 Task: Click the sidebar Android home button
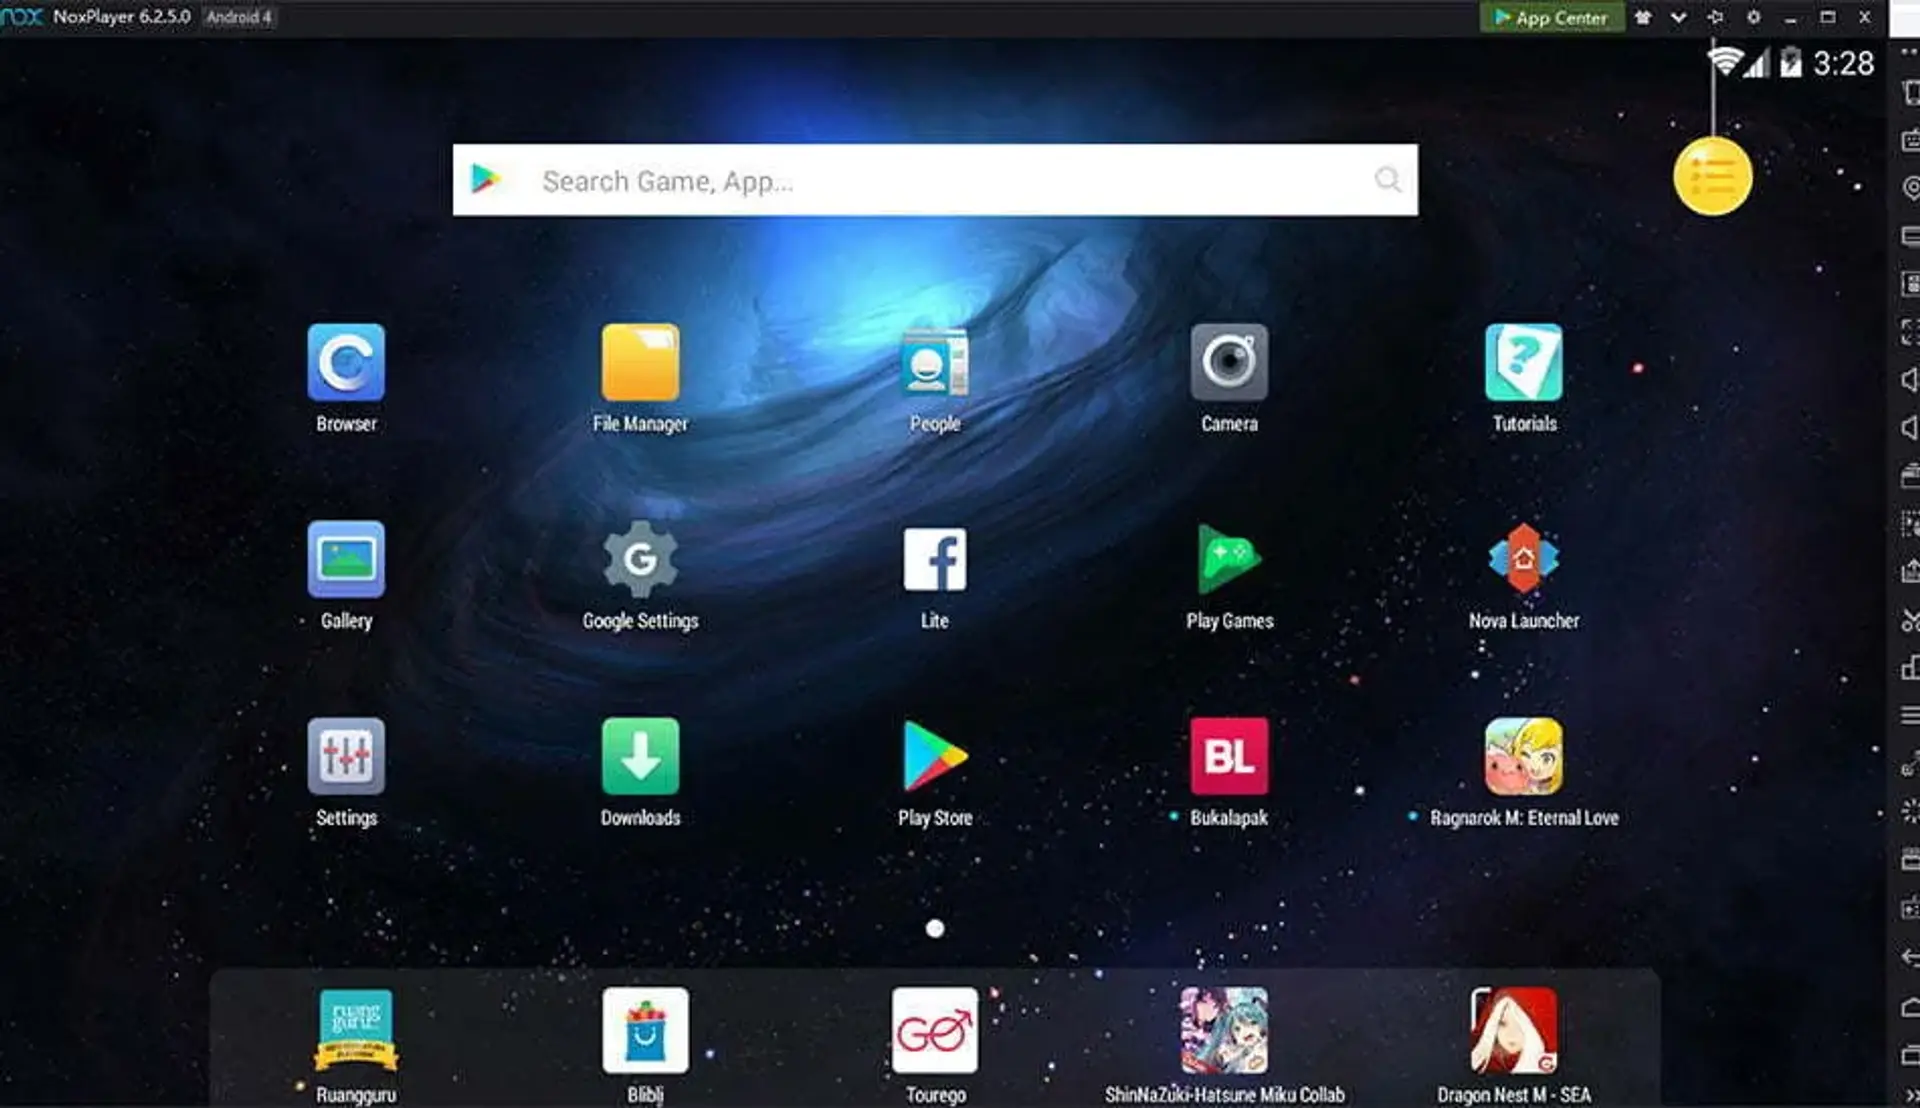pos(1911,1007)
